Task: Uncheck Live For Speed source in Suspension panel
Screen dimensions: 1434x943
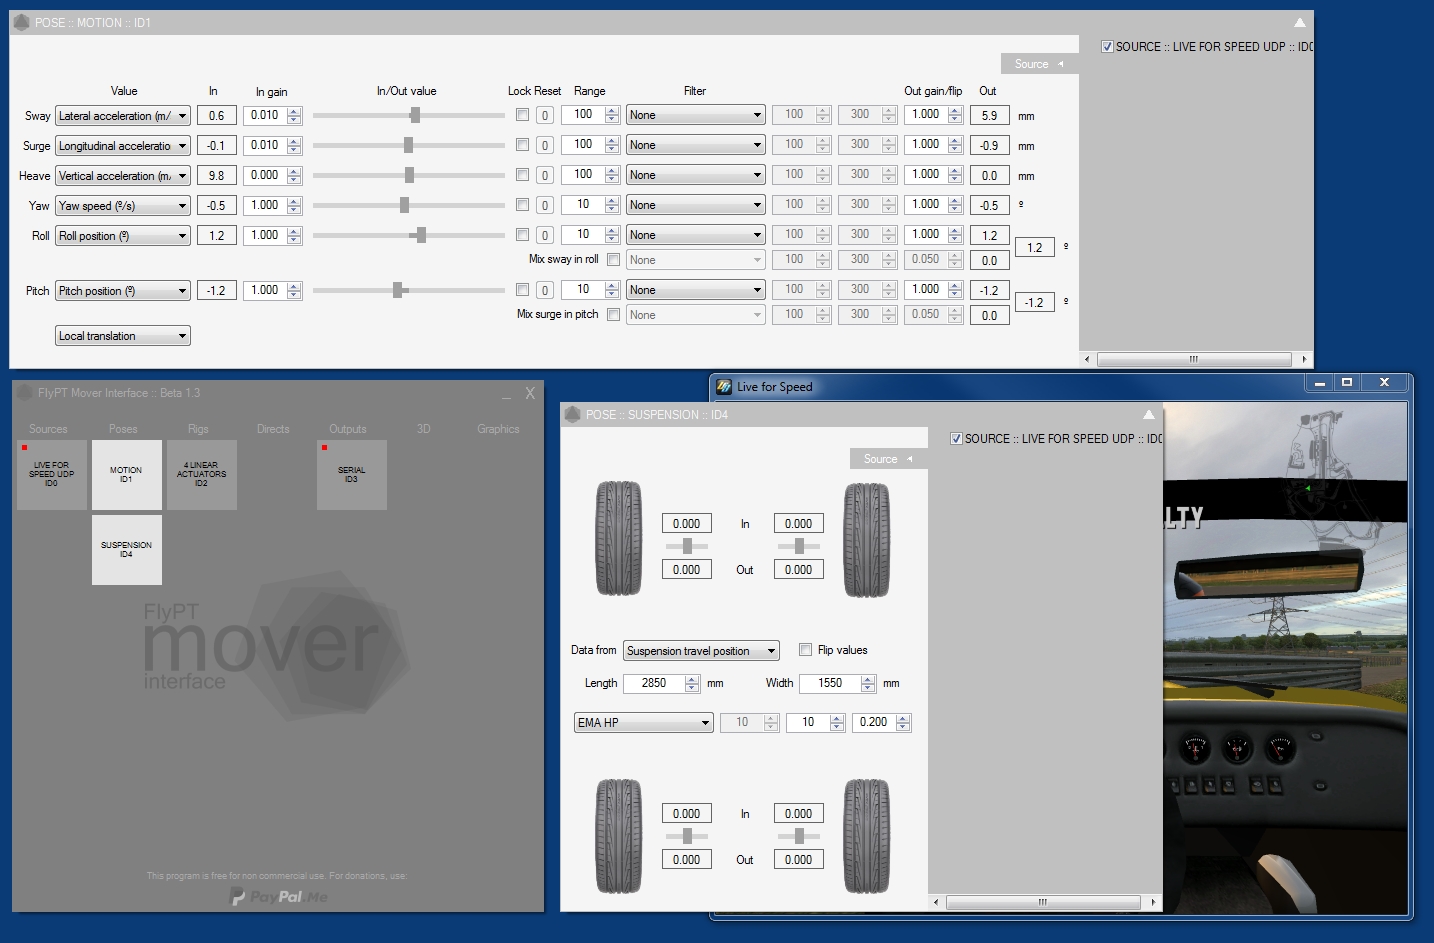Action: pos(956,439)
